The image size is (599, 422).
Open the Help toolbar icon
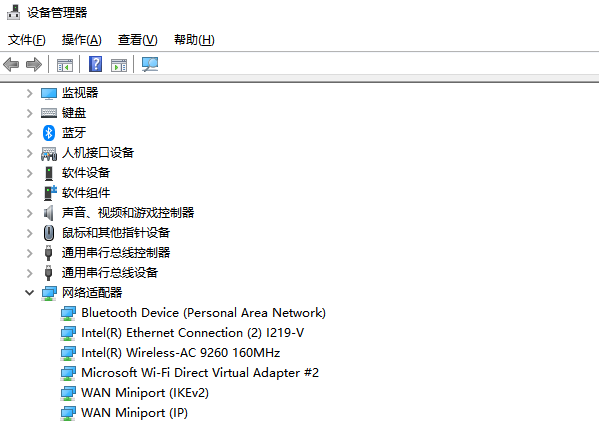point(96,64)
